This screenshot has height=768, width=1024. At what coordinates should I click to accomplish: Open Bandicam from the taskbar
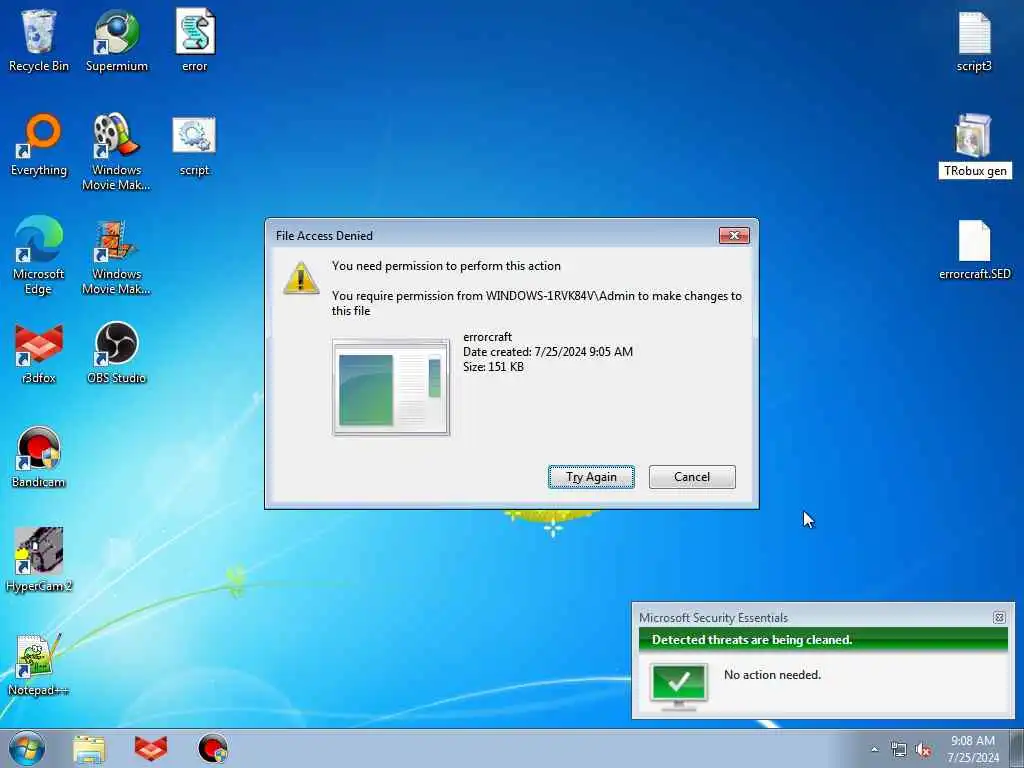pyautogui.click(x=213, y=749)
